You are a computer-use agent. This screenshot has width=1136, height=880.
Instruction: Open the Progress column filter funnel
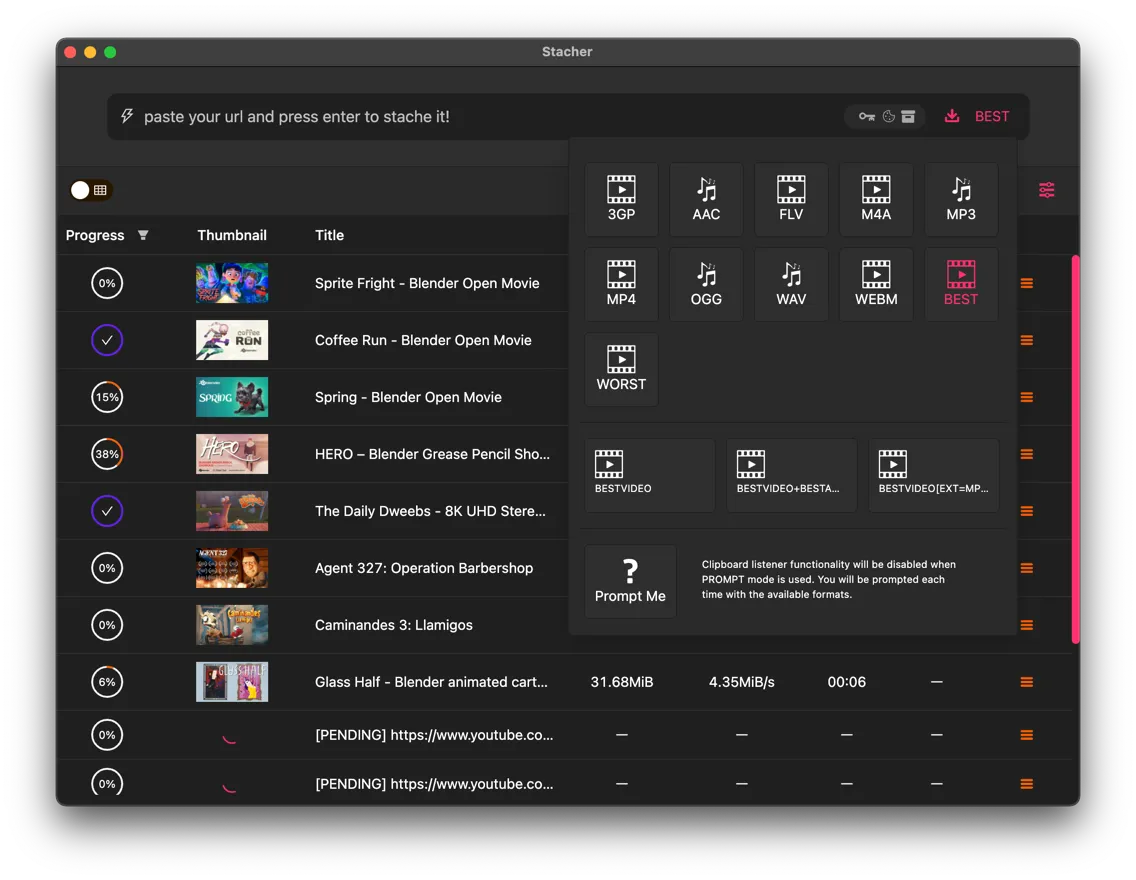pos(143,235)
